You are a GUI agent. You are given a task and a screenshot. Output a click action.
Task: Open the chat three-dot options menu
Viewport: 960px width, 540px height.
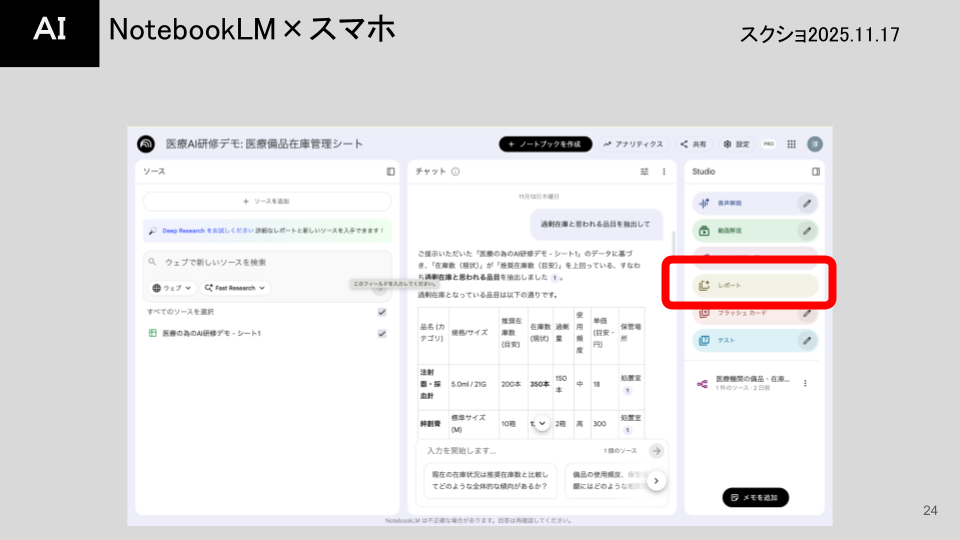[664, 171]
